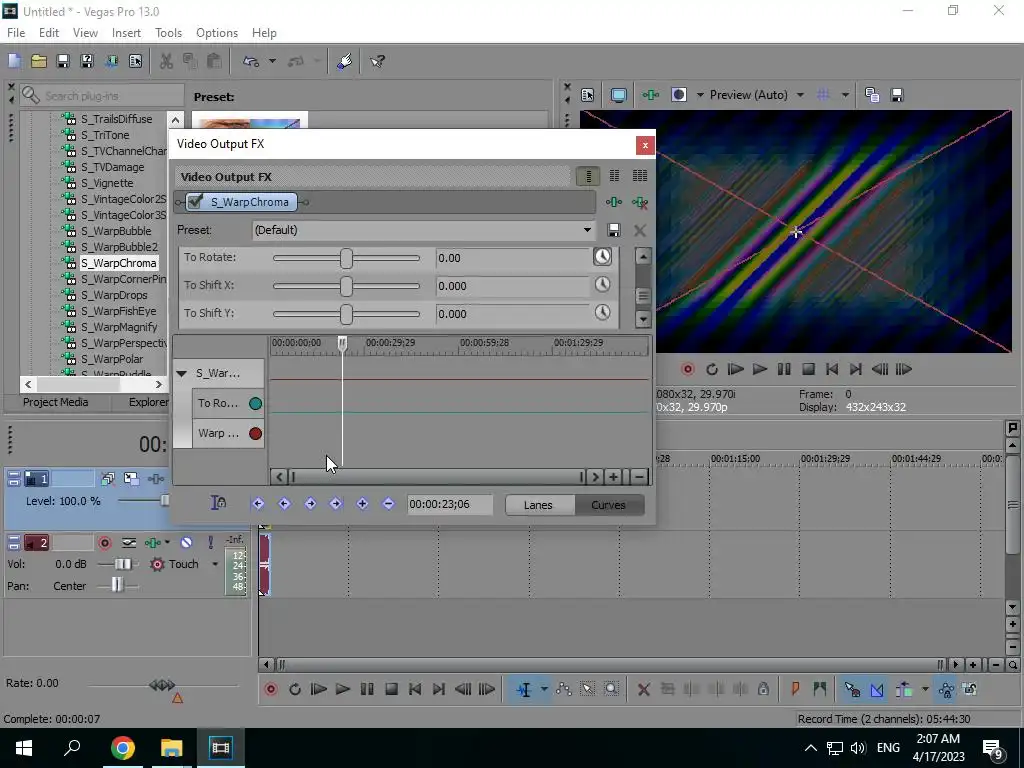Open the What's This help icon
1024x768 pixels.
377,61
